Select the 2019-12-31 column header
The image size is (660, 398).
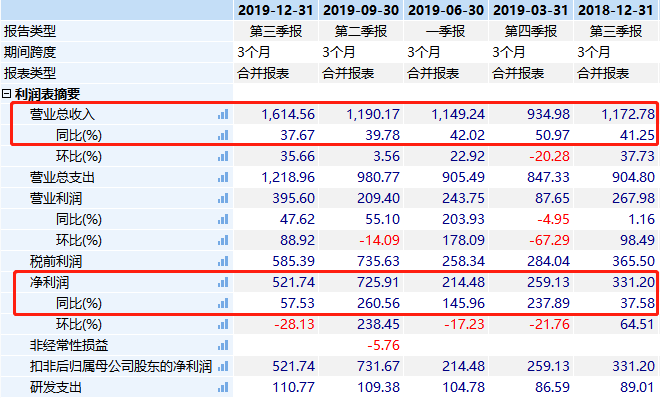point(276,10)
